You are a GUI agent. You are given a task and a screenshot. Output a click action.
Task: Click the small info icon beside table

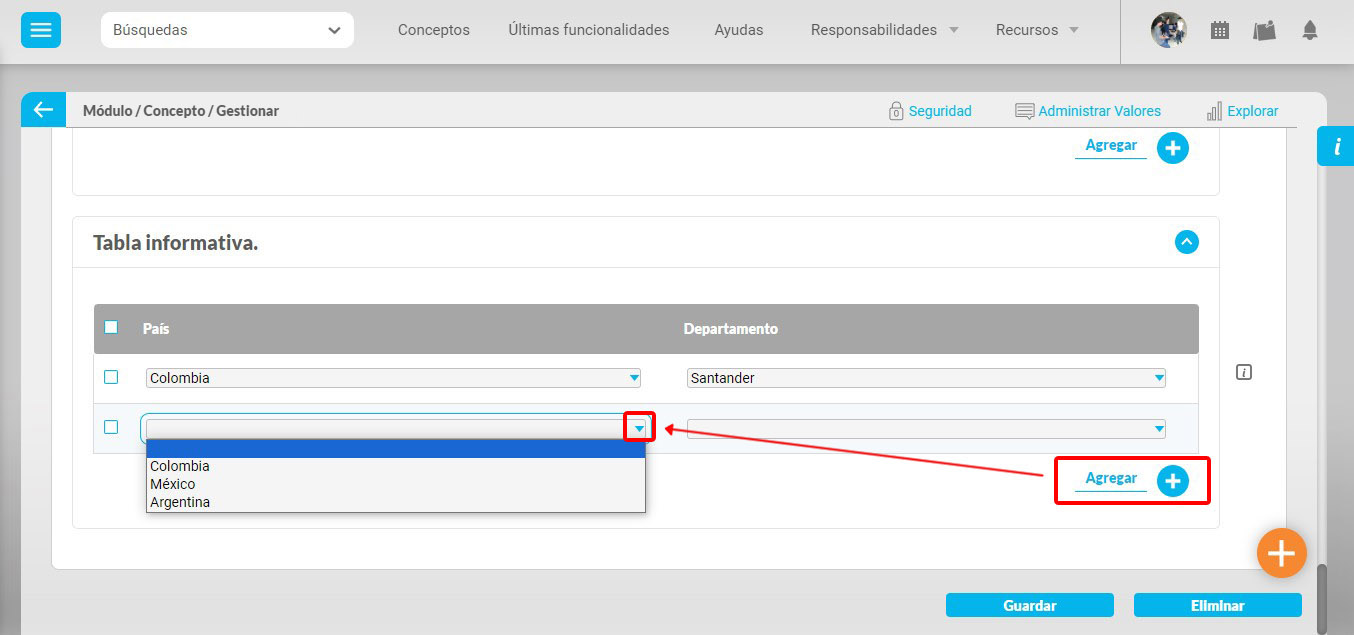[1244, 372]
